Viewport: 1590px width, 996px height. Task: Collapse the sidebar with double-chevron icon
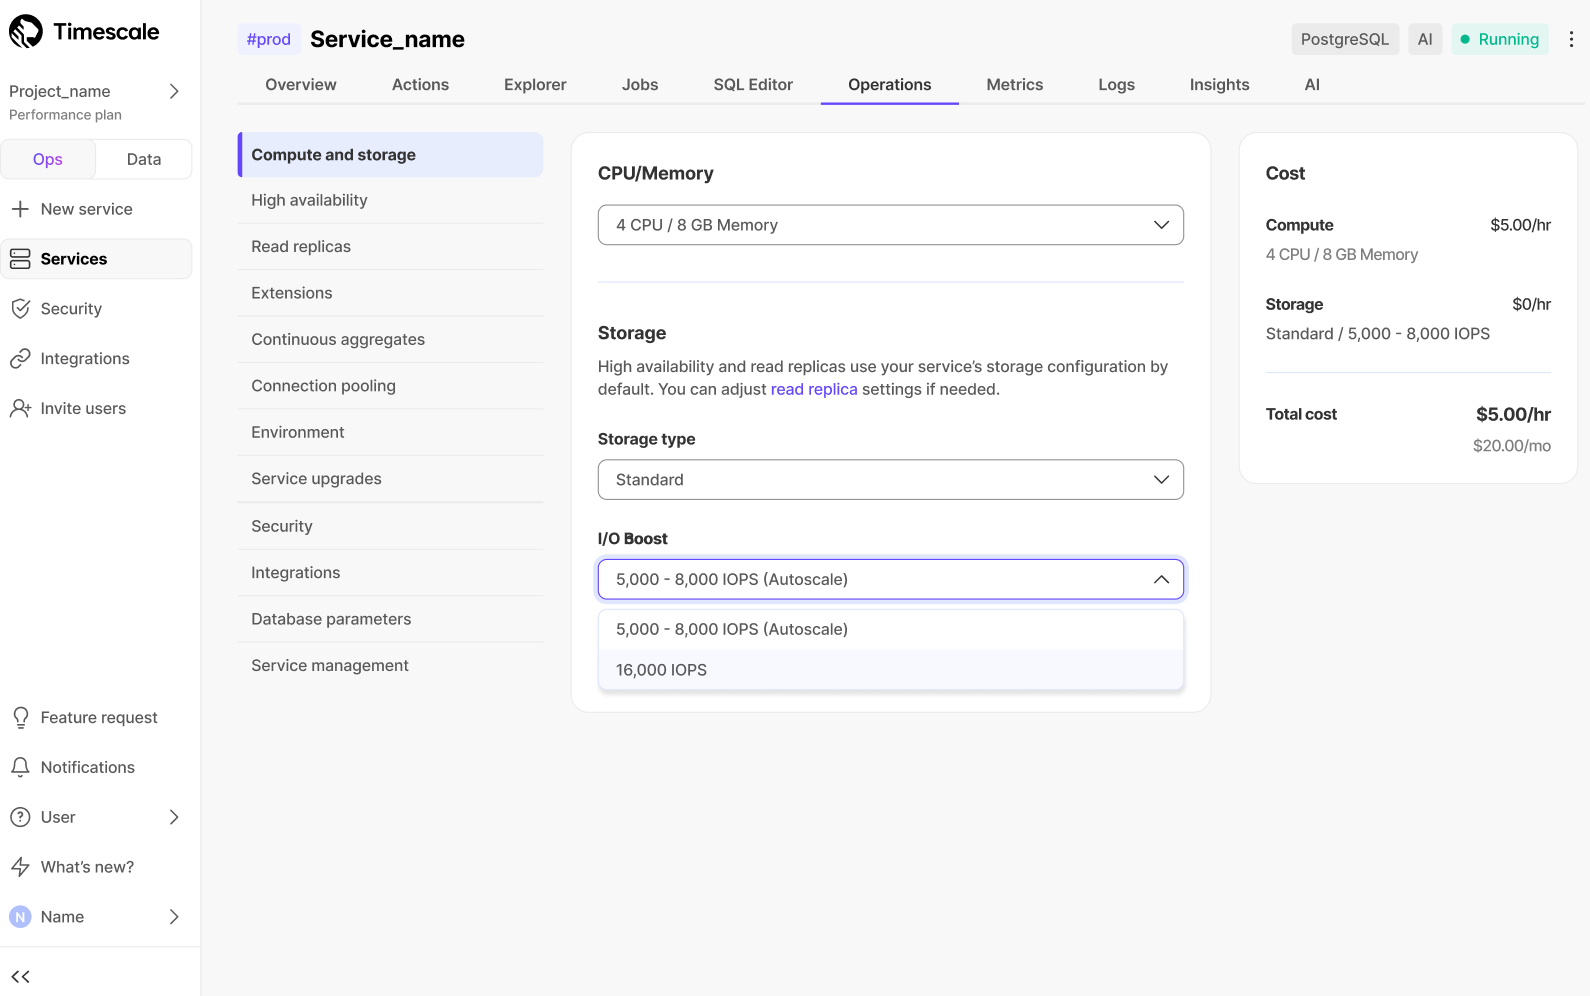pyautogui.click(x=20, y=977)
